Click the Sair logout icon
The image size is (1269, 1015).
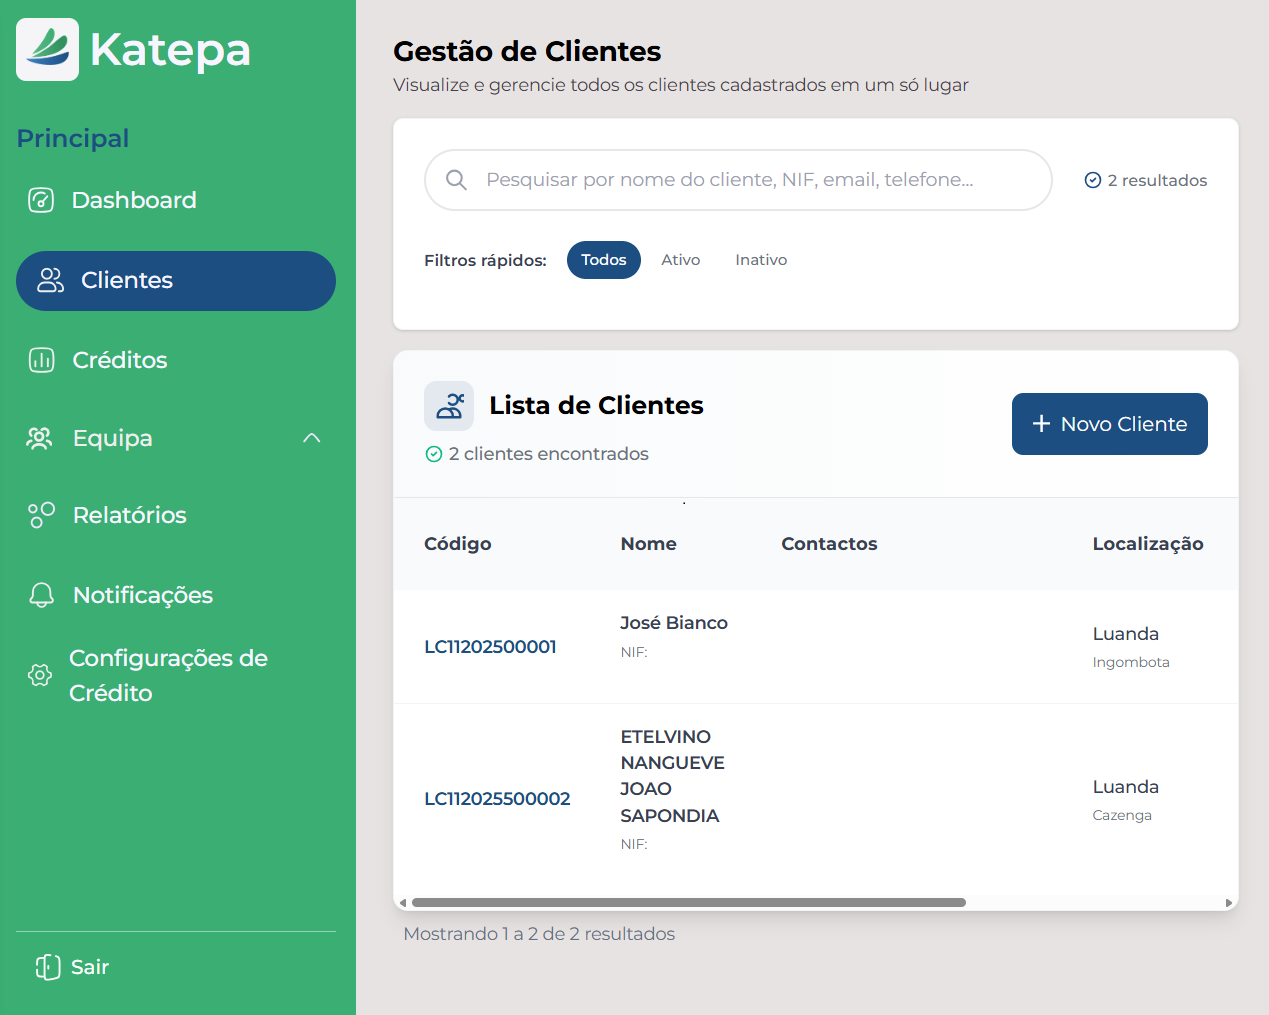(44, 967)
